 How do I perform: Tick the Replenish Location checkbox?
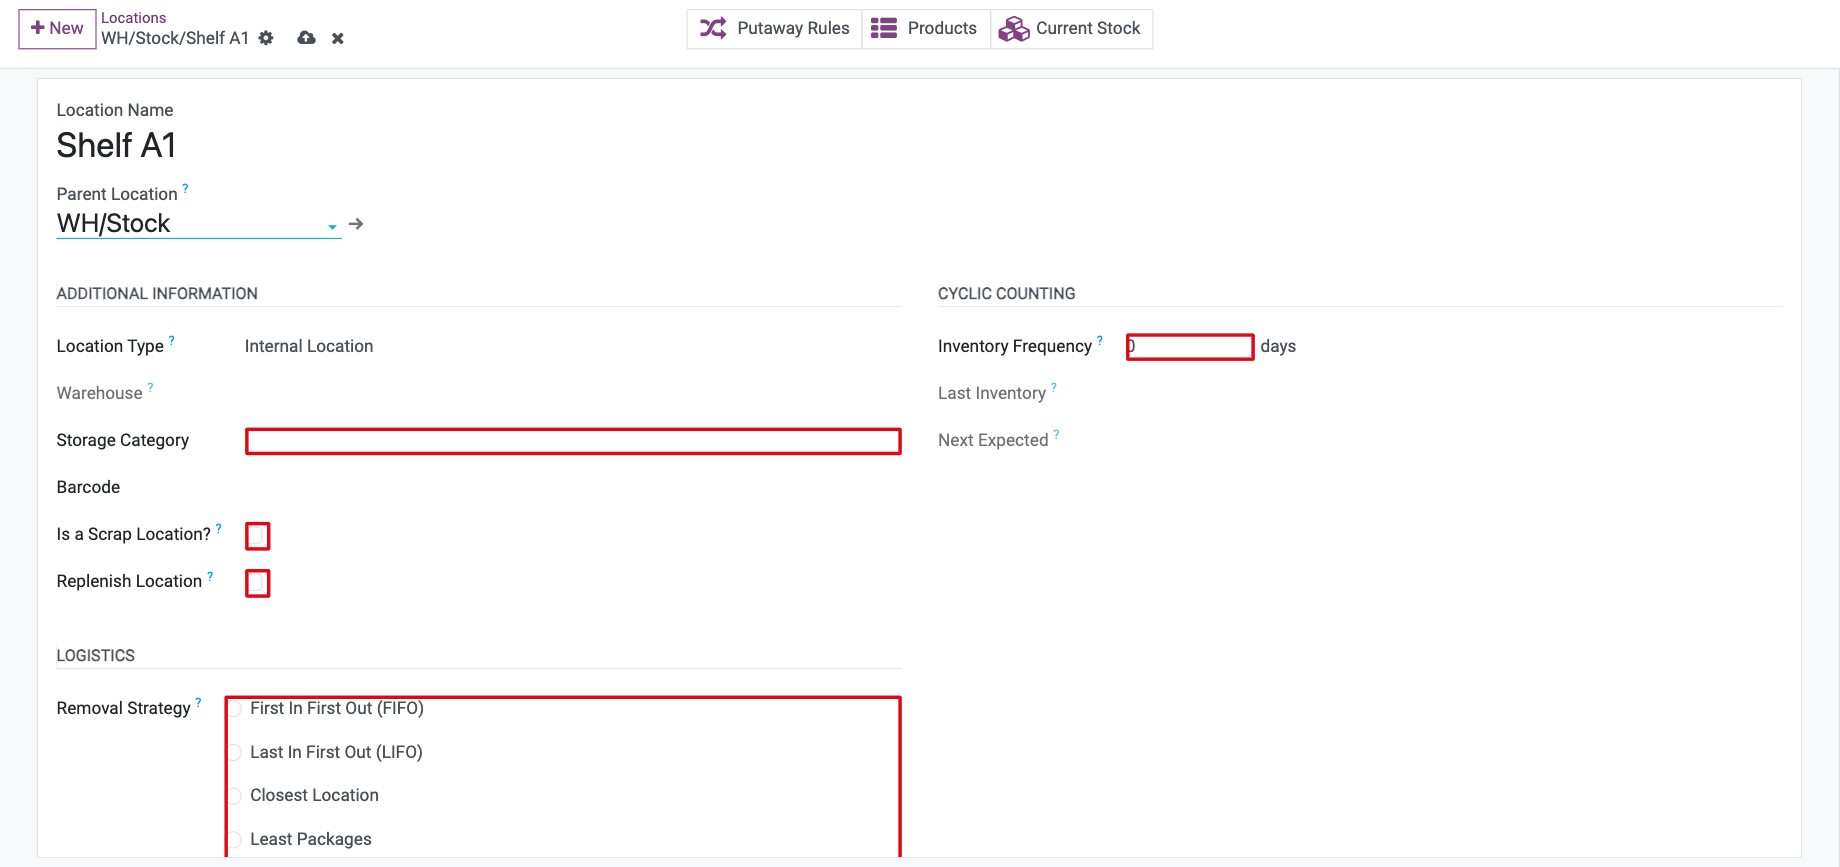(257, 583)
